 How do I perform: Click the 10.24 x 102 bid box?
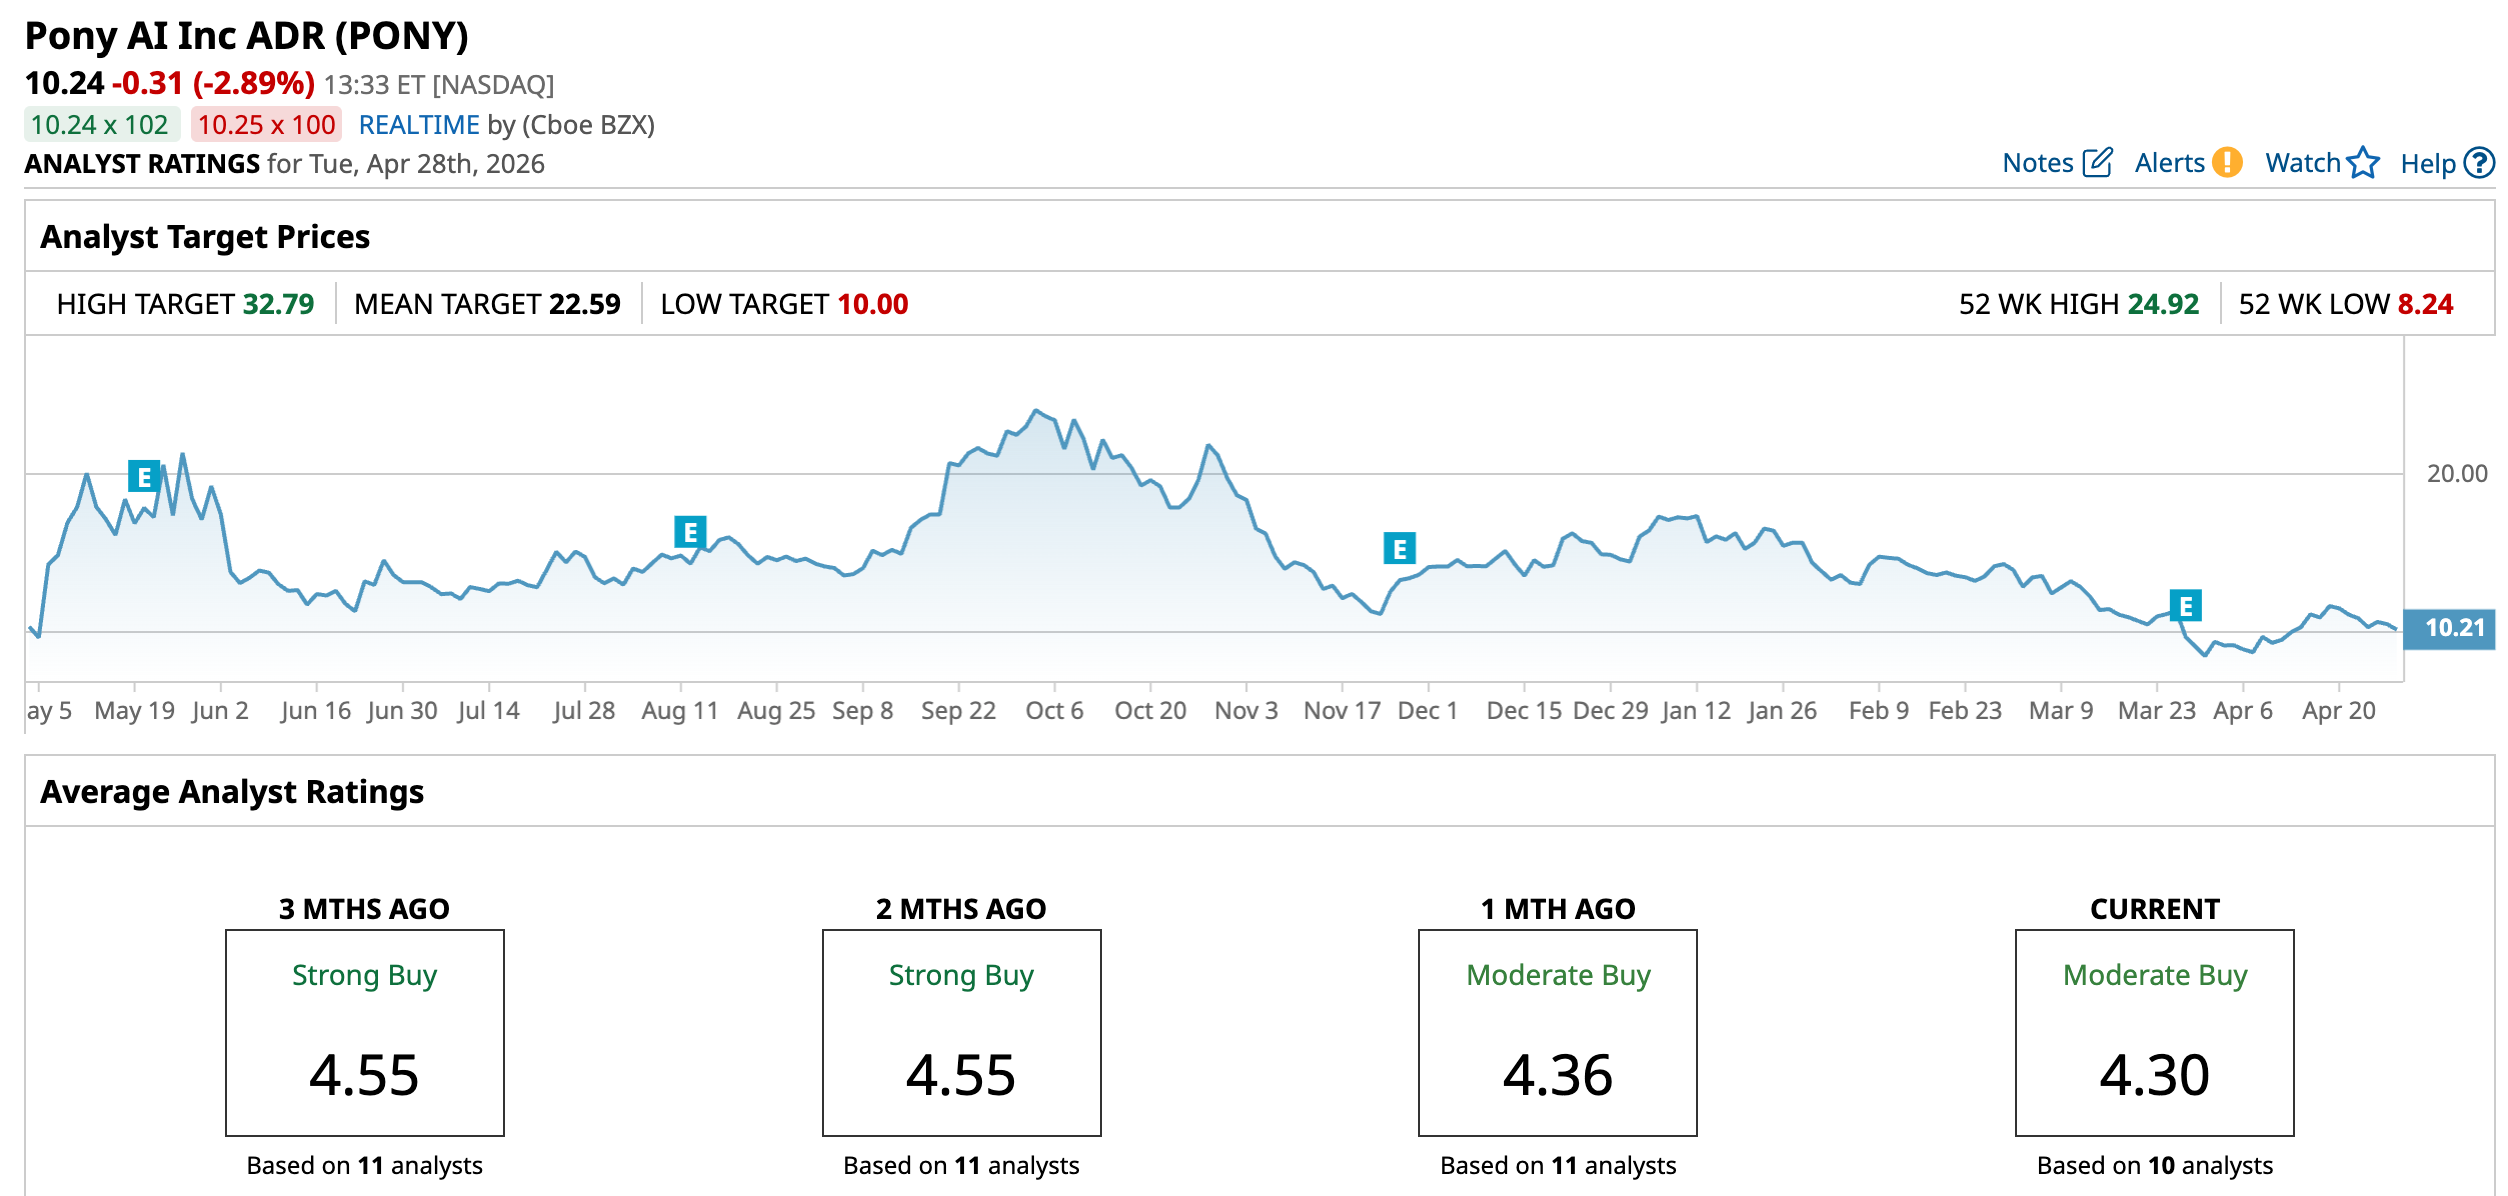click(100, 125)
